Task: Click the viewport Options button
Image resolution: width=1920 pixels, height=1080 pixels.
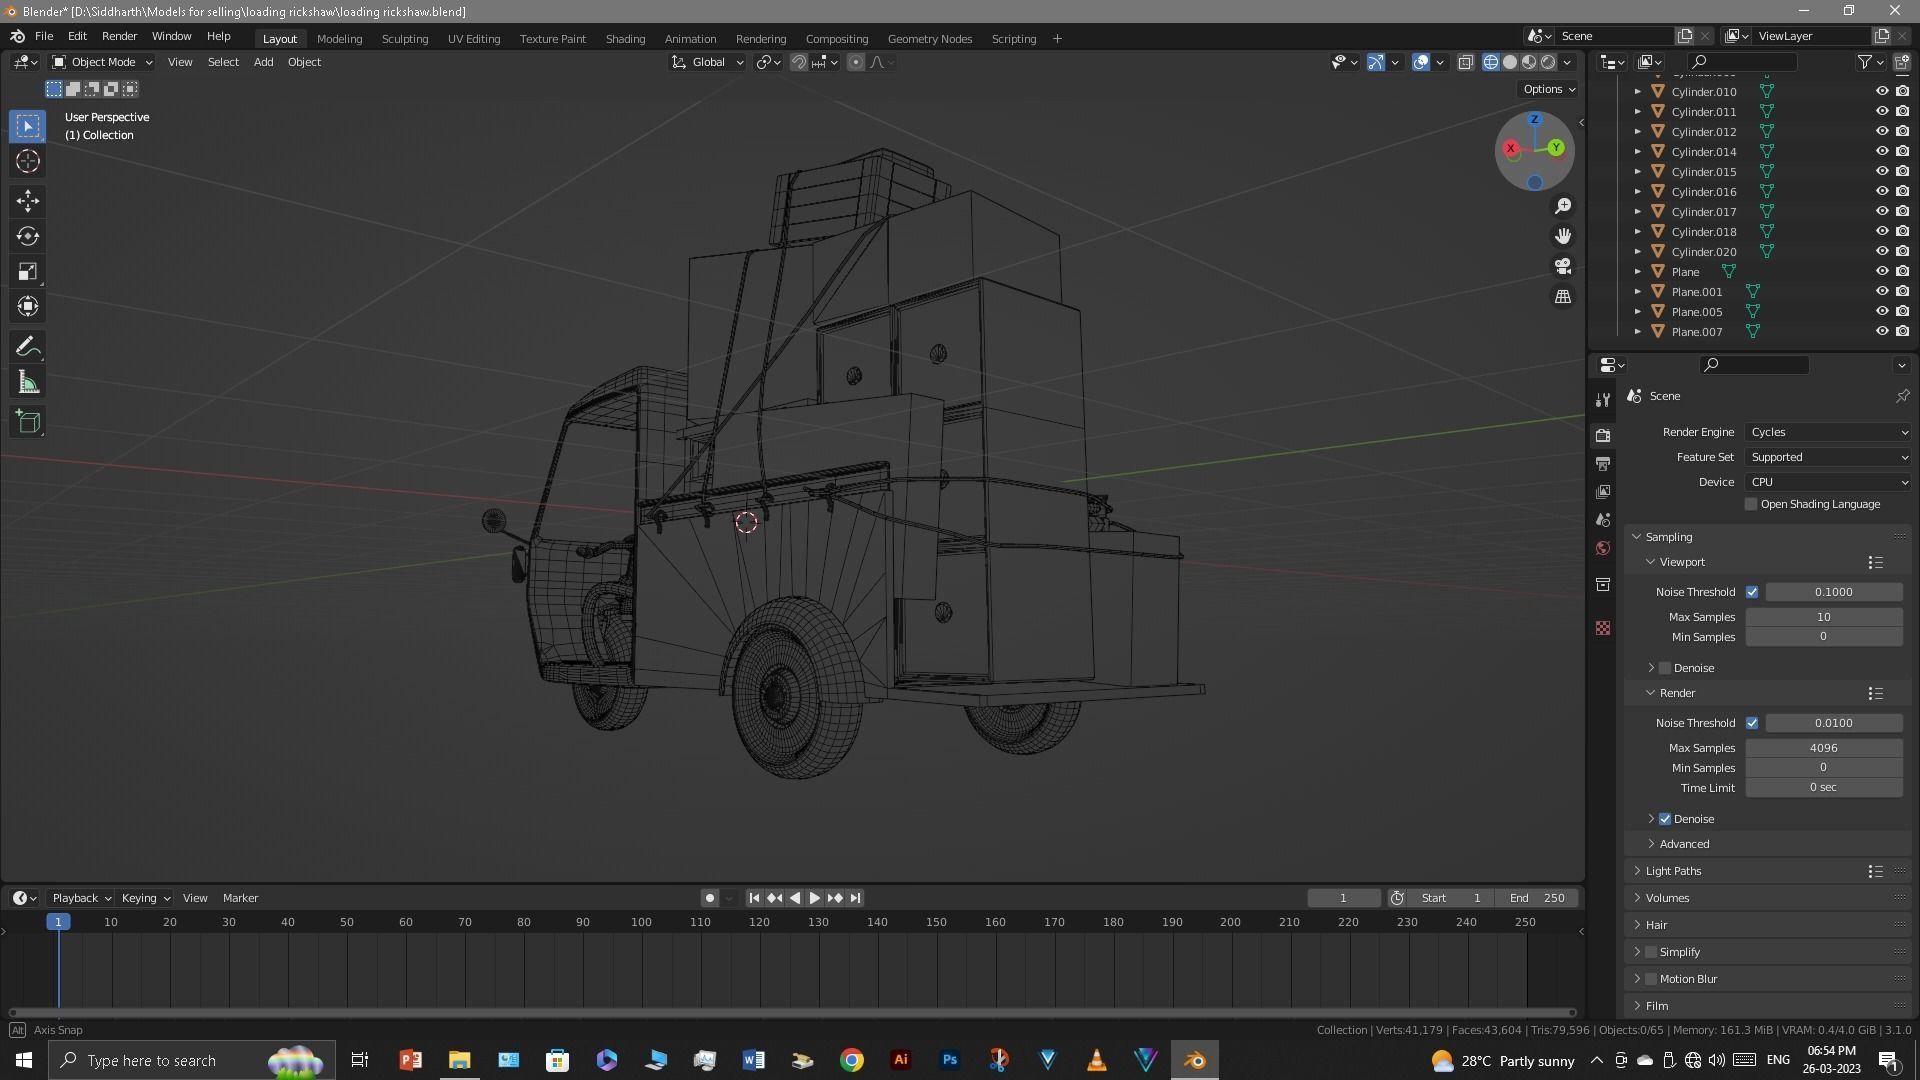Action: (x=1549, y=89)
